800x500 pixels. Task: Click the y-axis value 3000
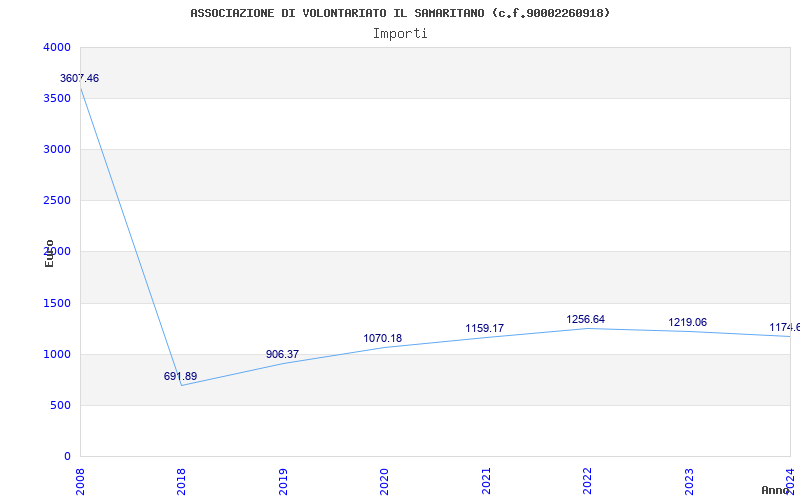tap(57, 149)
